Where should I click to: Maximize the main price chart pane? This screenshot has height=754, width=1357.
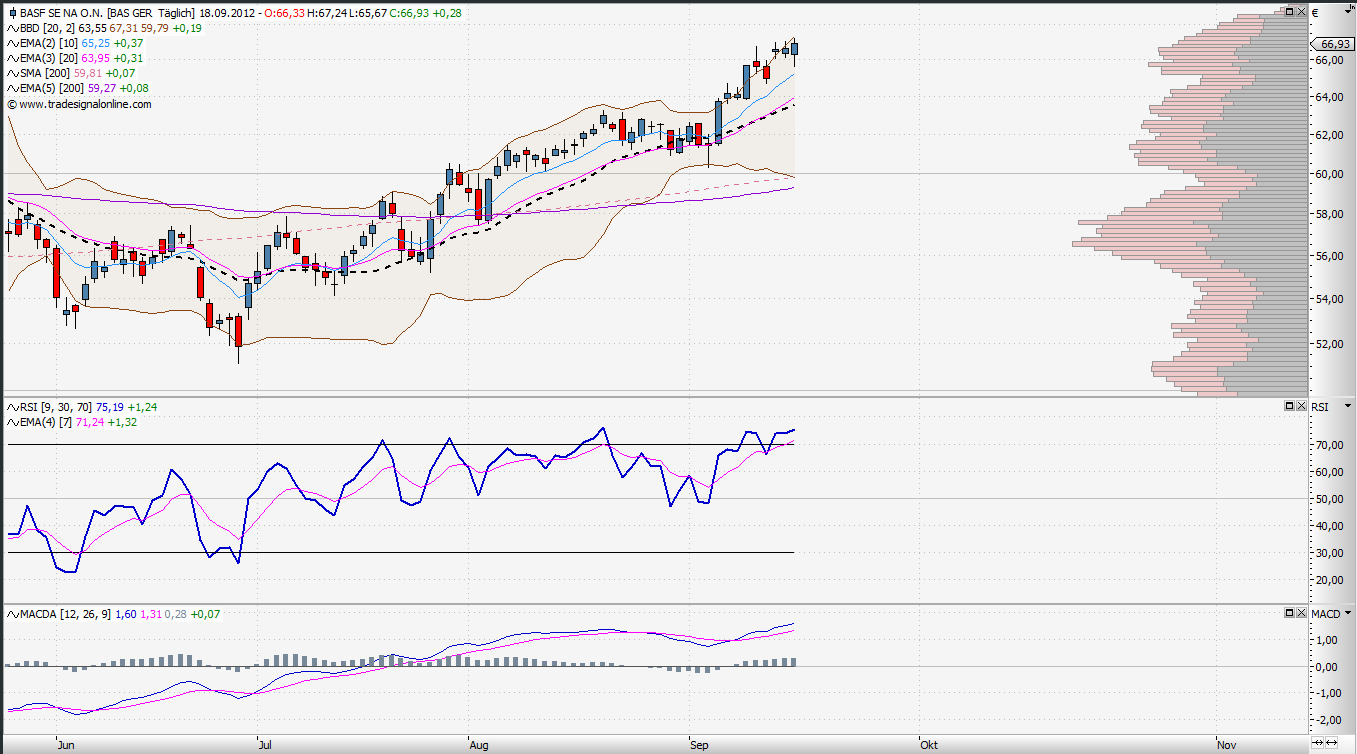pyautogui.click(x=1290, y=12)
